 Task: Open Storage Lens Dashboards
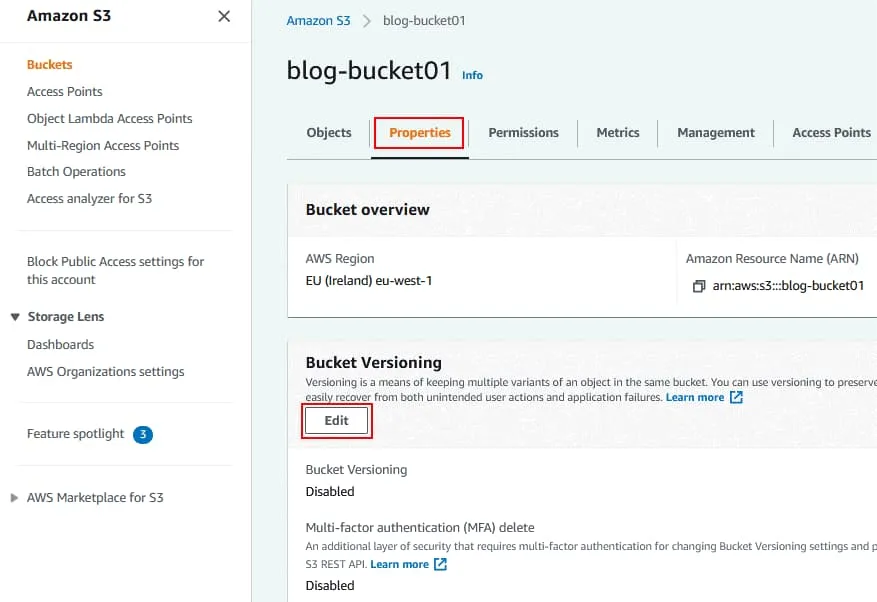click(60, 345)
